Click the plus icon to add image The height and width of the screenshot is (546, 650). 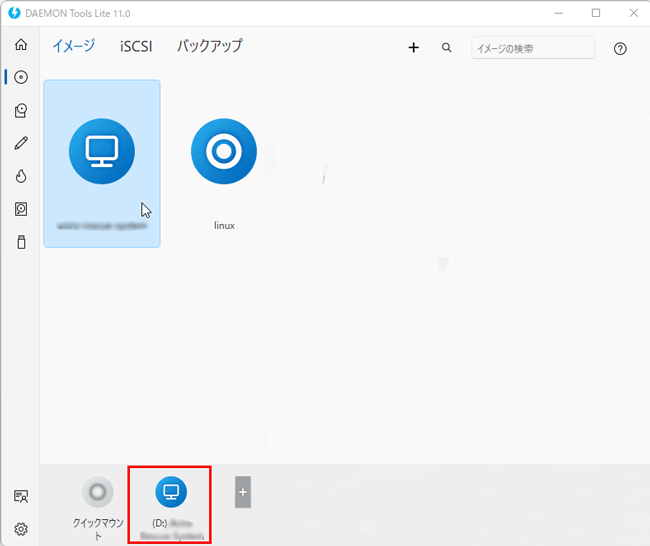pyautogui.click(x=414, y=48)
